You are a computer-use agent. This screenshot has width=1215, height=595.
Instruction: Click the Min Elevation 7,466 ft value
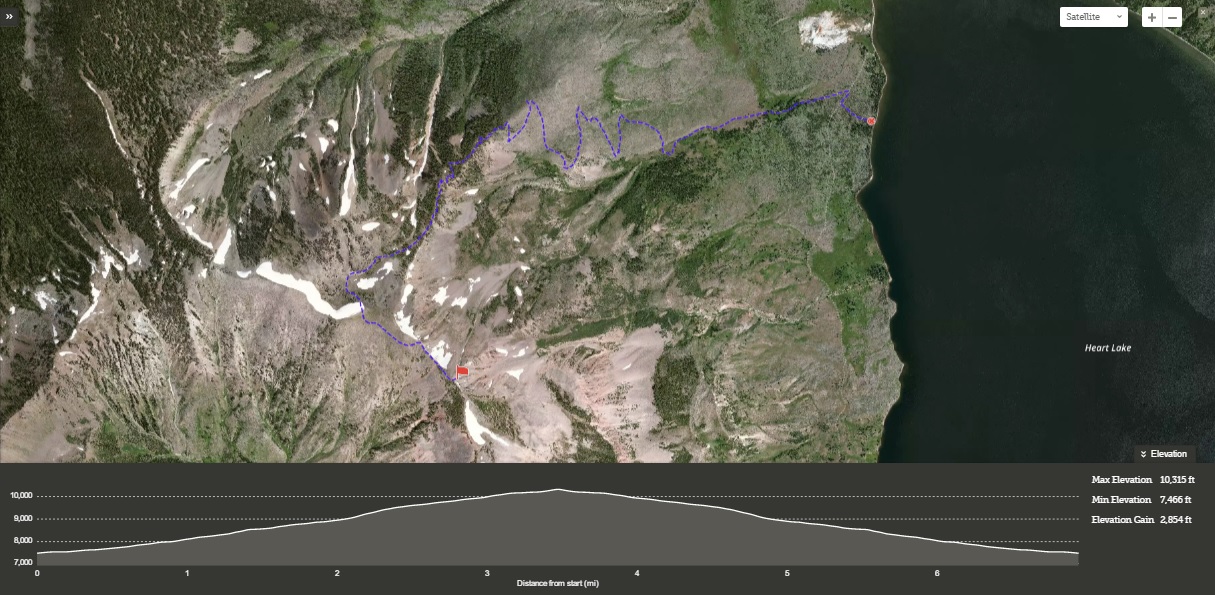tap(1177, 500)
